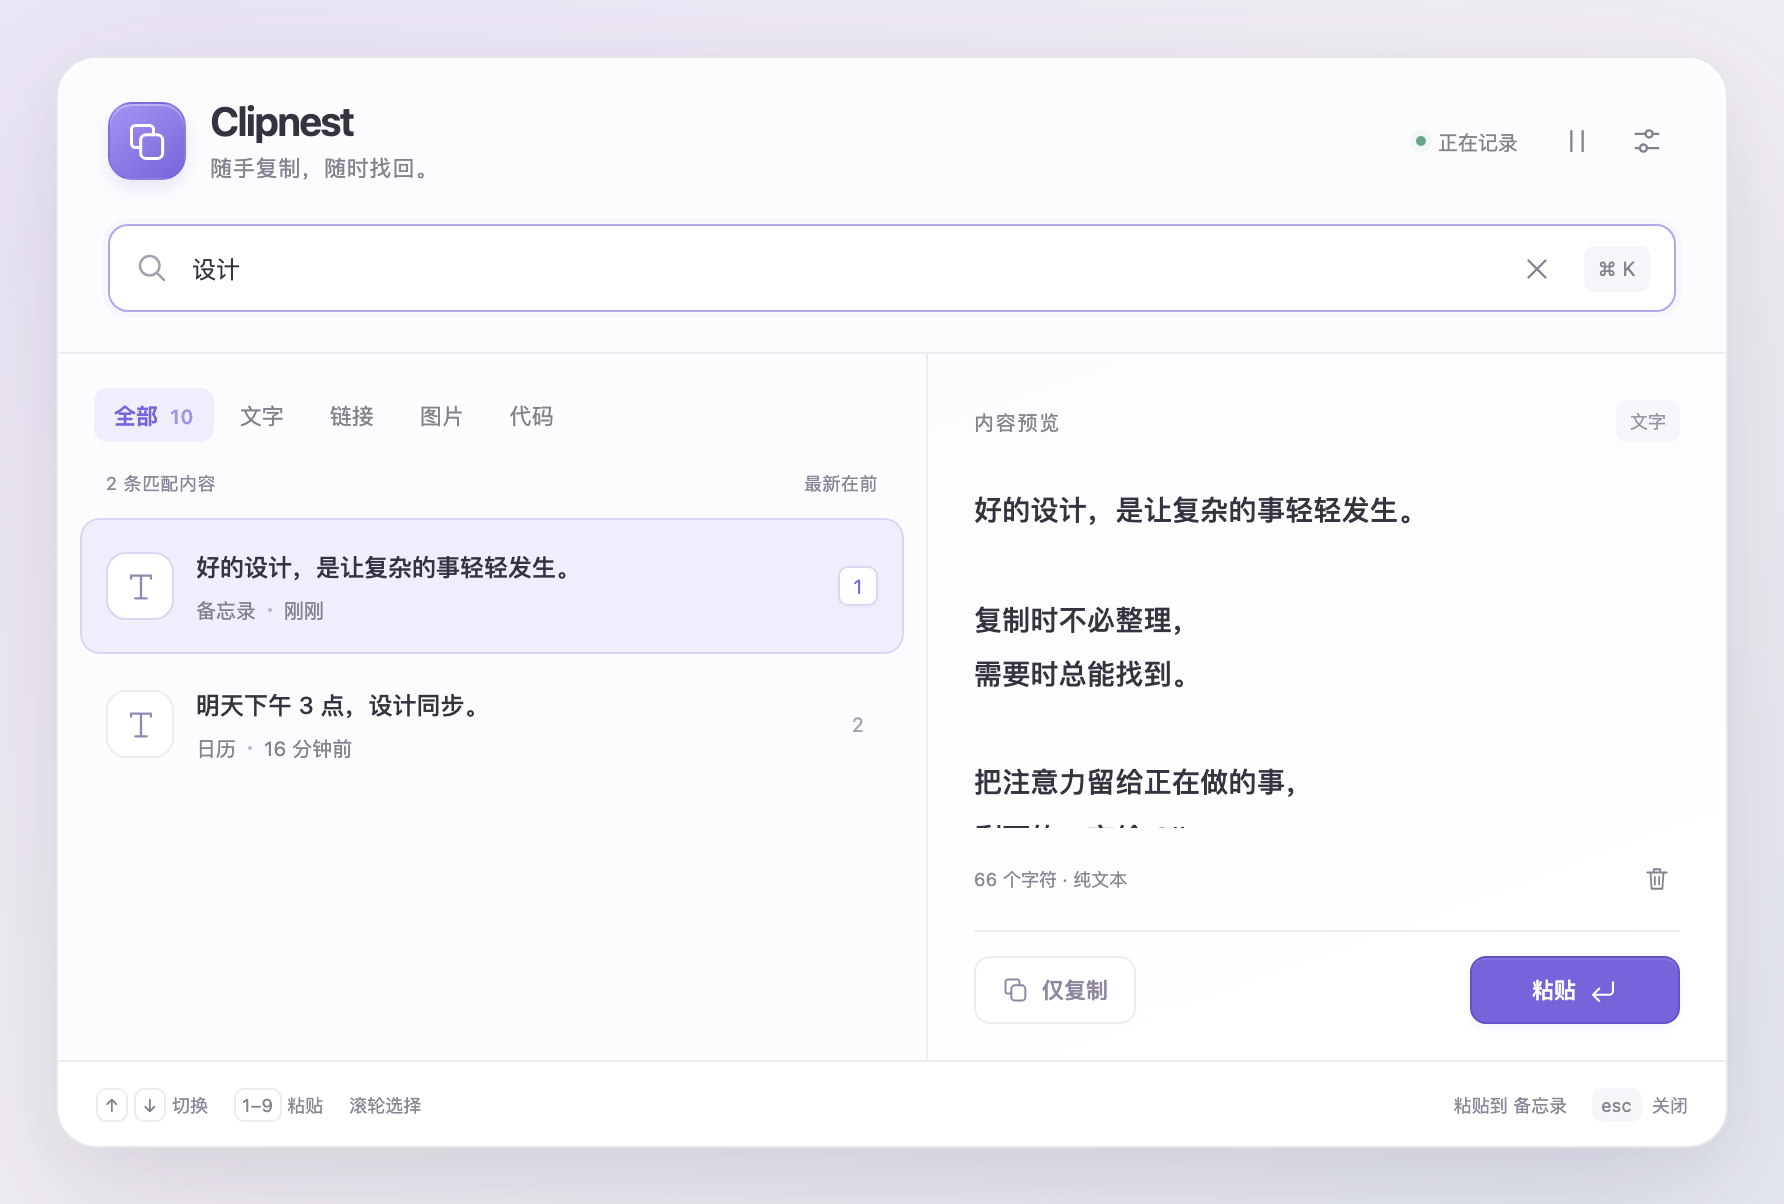Click the esc key hint badge
Viewport: 1784px width, 1204px height.
pyautogui.click(x=1616, y=1105)
